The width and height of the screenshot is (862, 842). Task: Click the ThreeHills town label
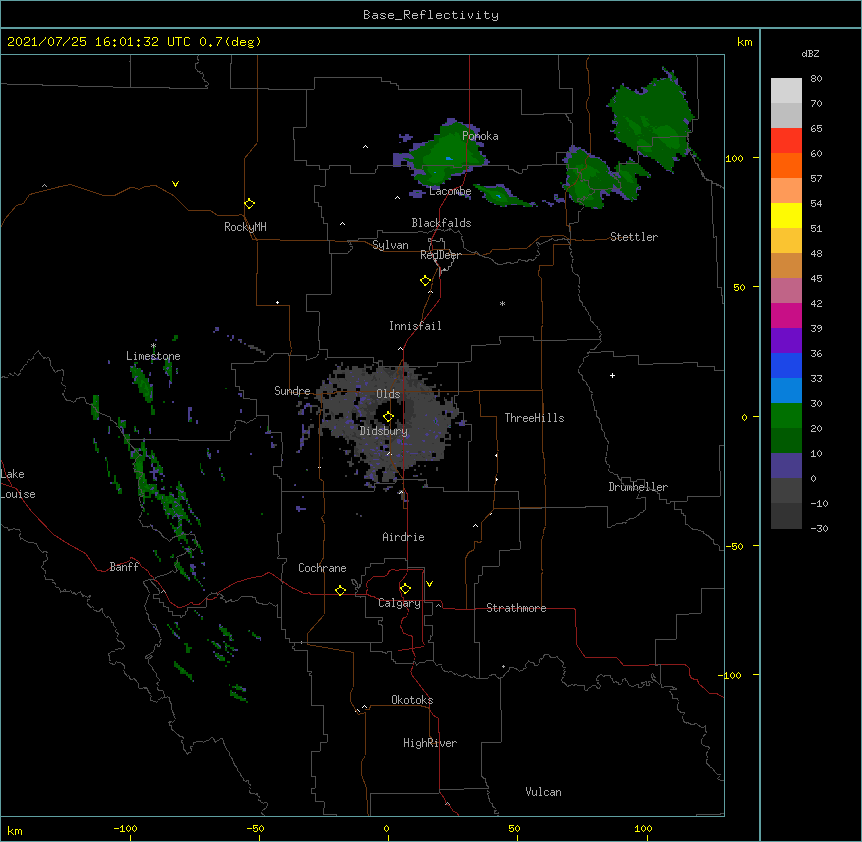point(534,418)
